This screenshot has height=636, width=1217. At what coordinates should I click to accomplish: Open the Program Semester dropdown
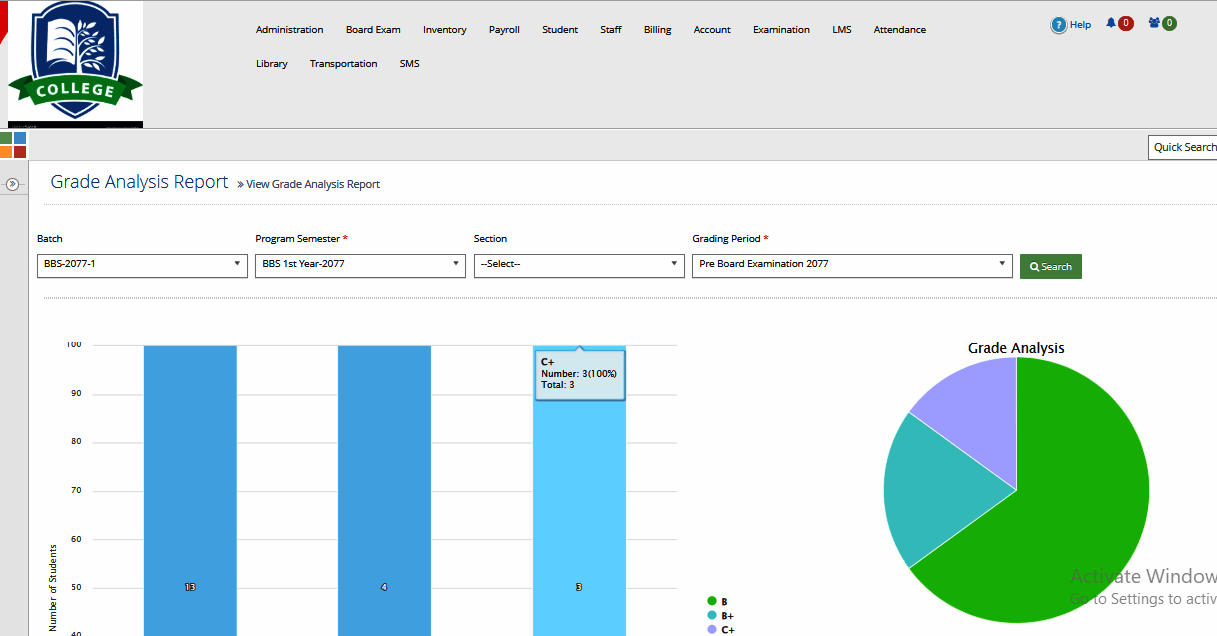coord(360,265)
